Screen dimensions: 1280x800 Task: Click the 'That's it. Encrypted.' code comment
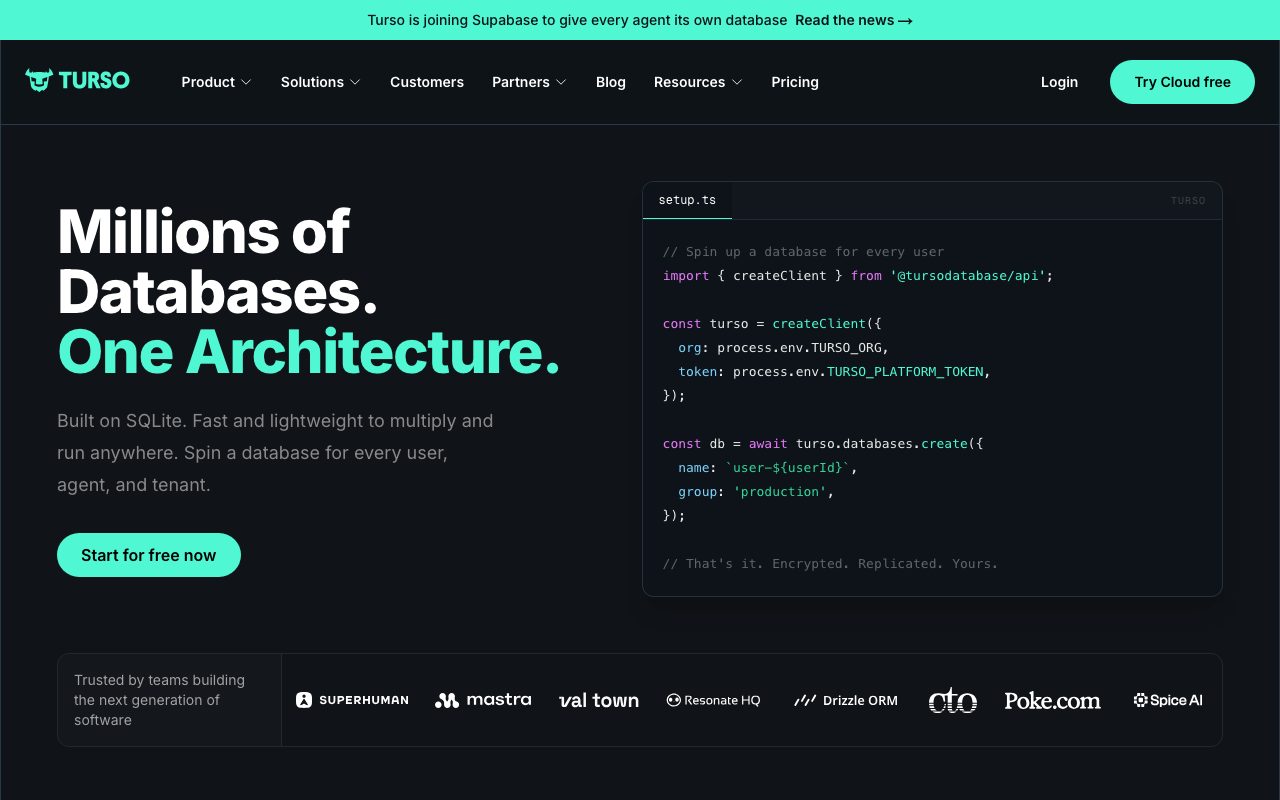[830, 564]
